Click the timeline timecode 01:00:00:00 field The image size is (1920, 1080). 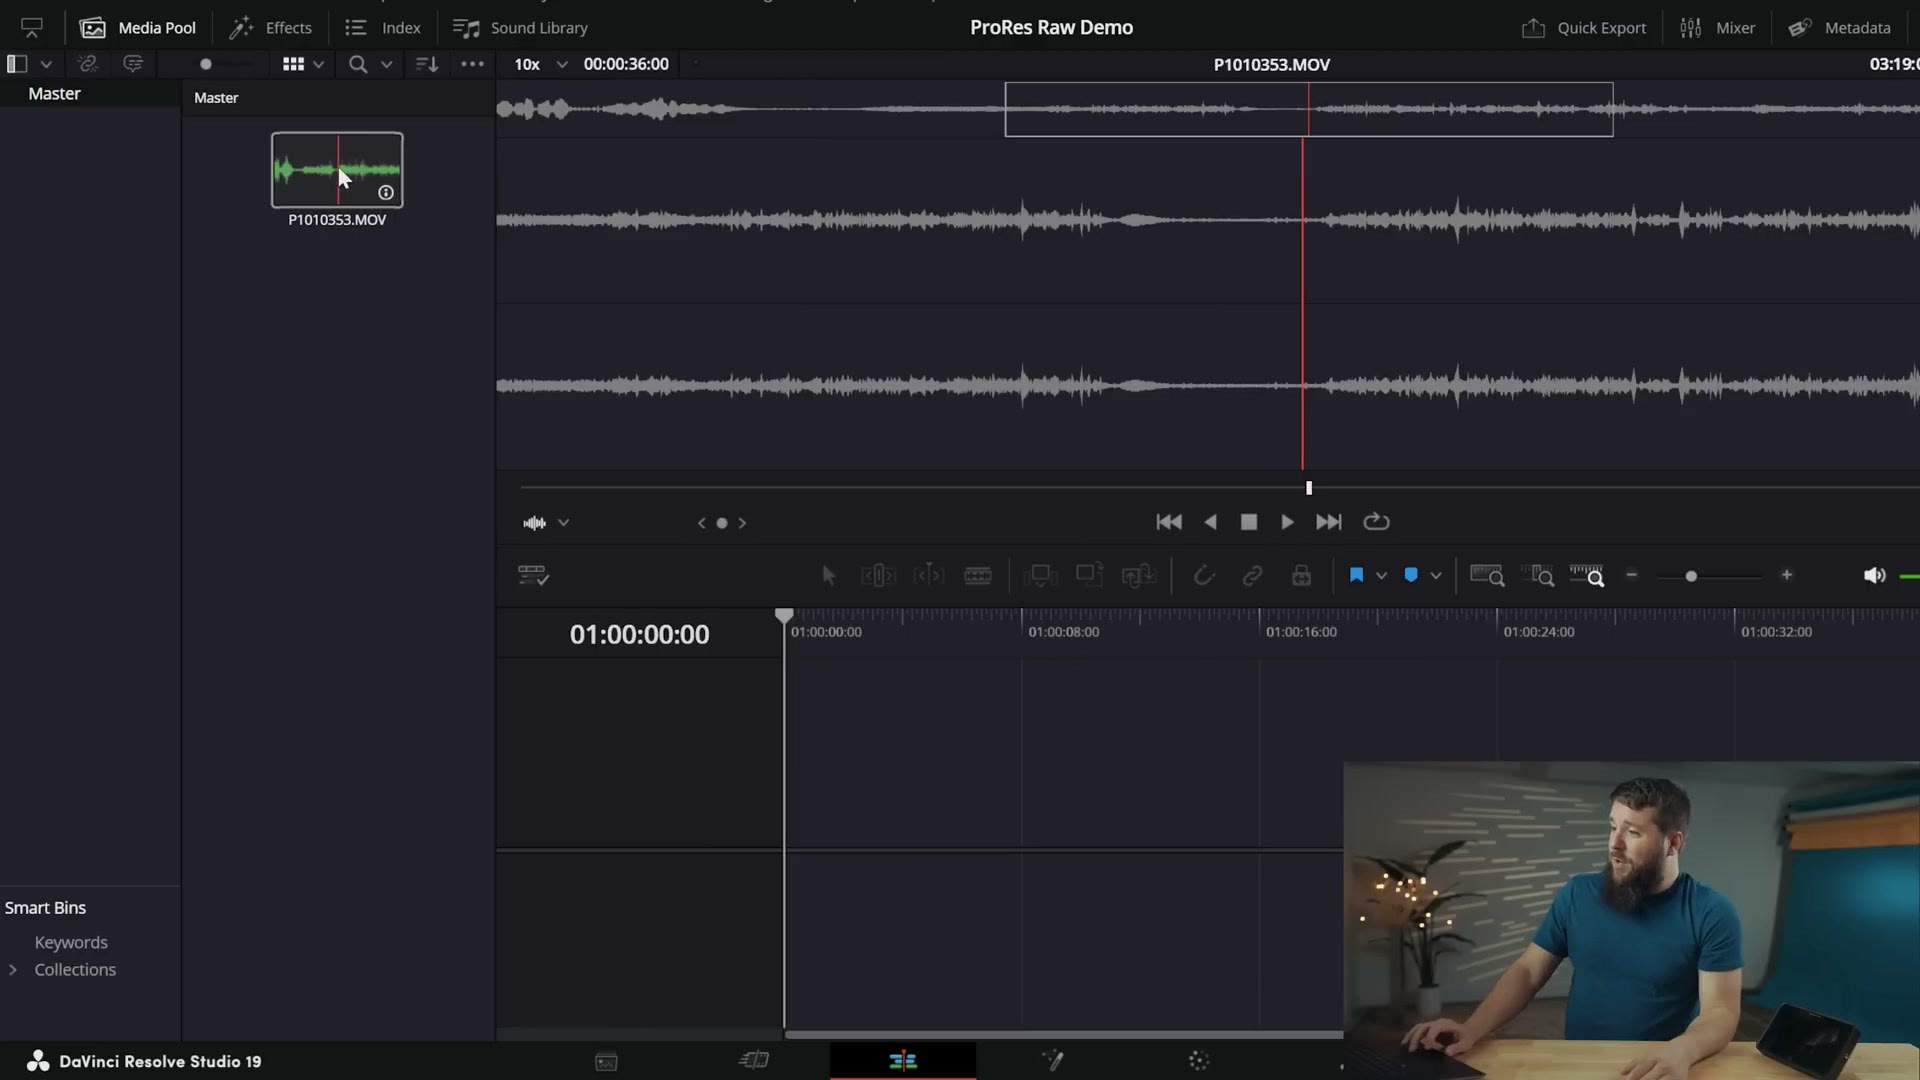tap(640, 634)
